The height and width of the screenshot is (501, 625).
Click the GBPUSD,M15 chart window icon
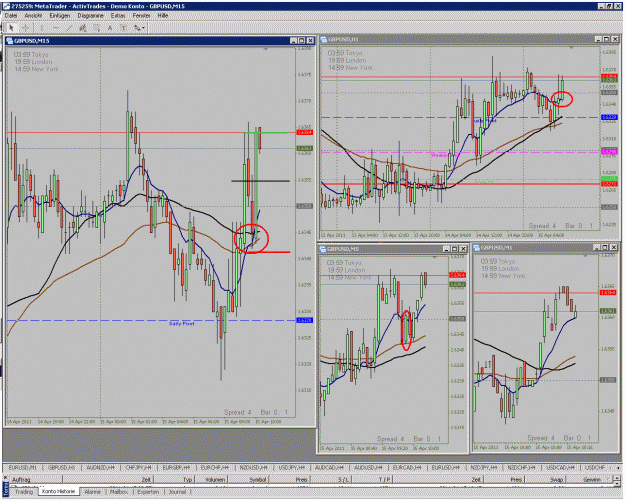[x=10, y=41]
